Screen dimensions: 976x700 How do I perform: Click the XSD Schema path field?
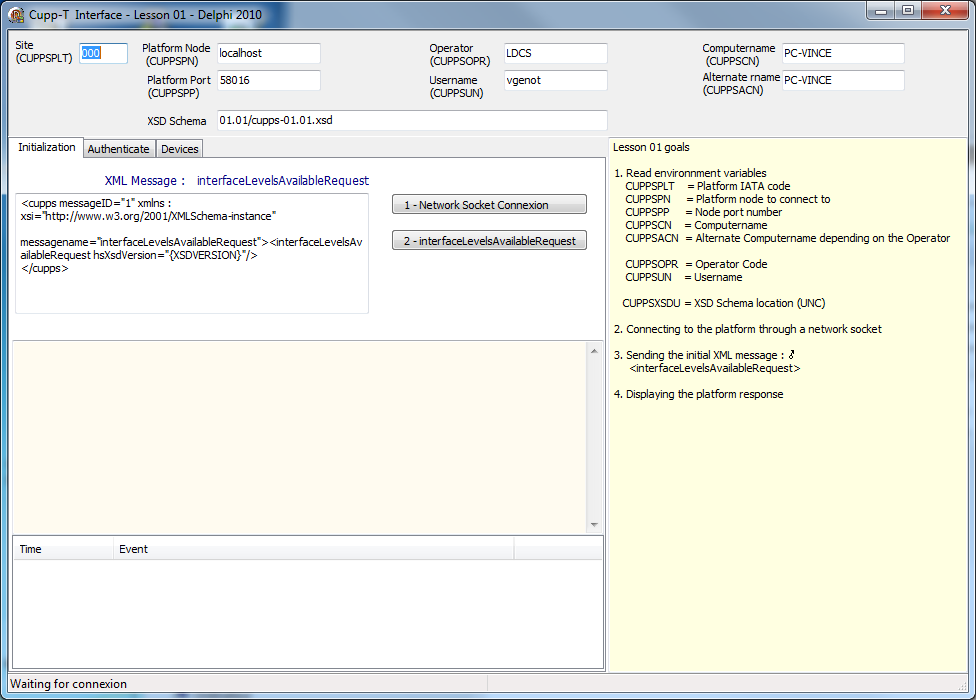pyautogui.click(x=411, y=120)
